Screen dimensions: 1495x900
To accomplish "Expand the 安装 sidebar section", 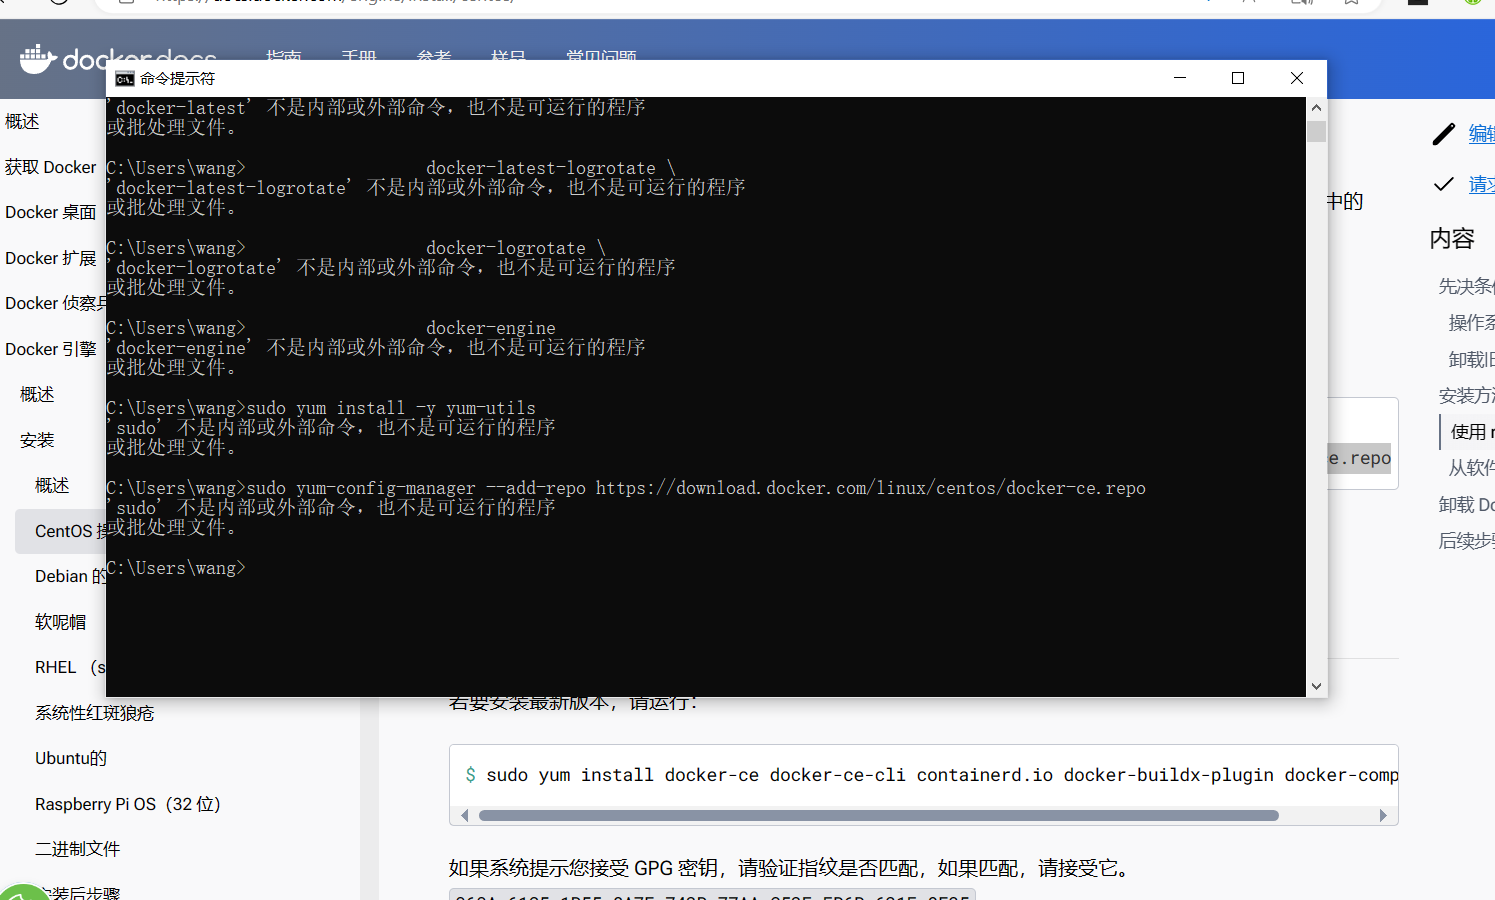I will tap(37, 440).
